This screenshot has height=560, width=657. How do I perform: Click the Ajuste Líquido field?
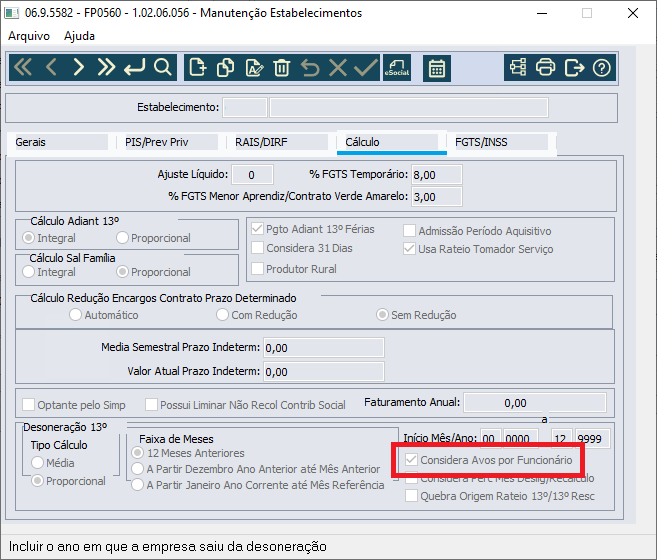253,175
